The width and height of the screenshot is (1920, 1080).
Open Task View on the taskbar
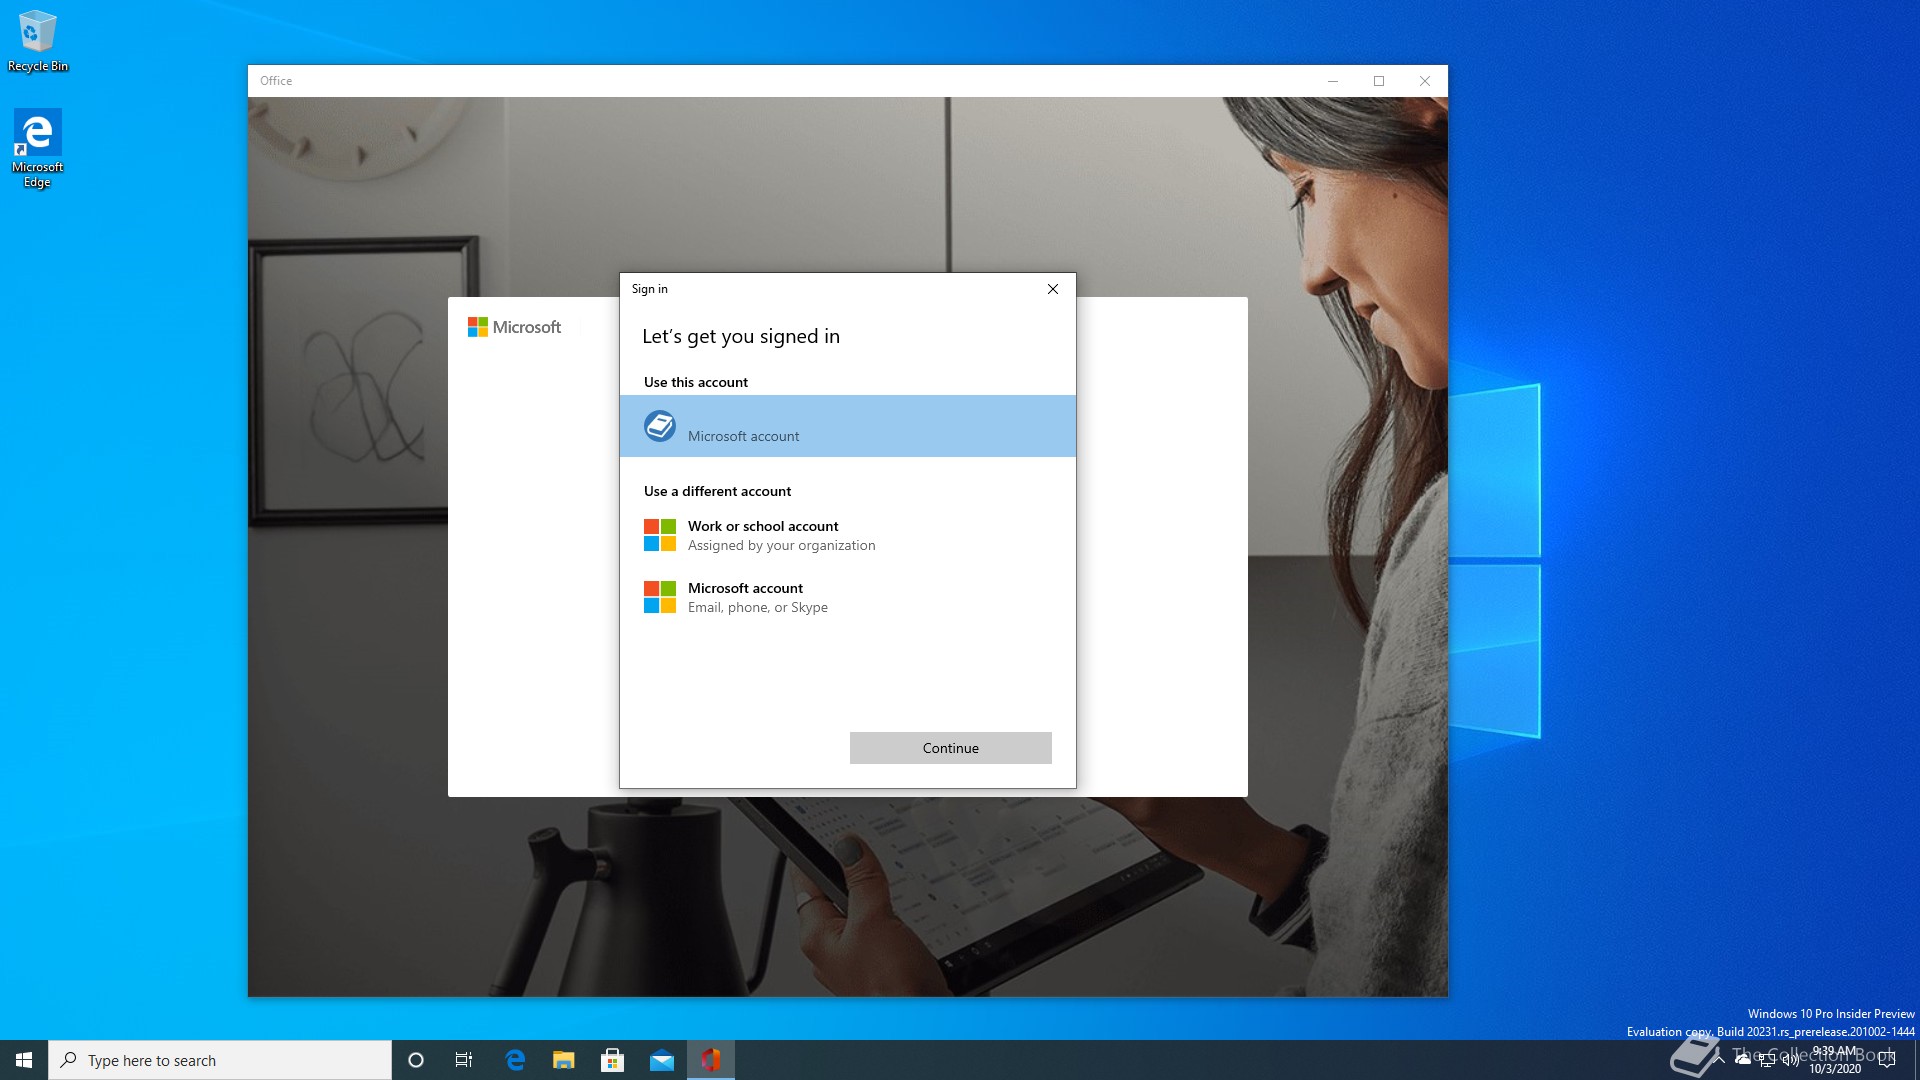(x=464, y=1060)
